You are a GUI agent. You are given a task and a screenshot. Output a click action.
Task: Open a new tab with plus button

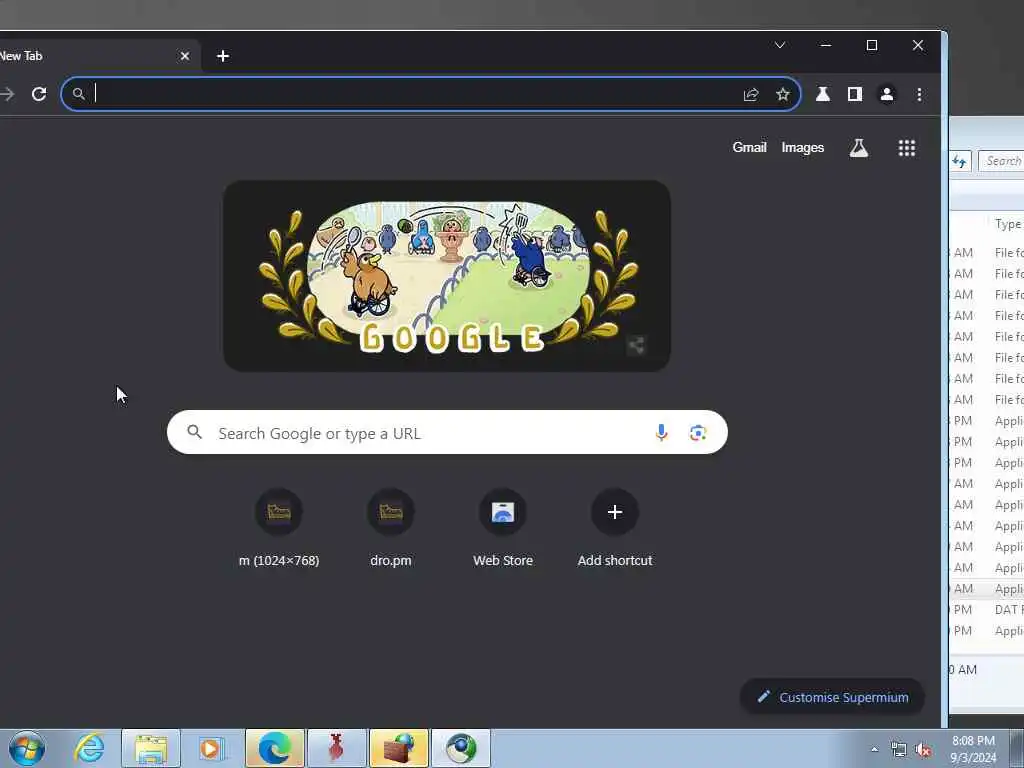tap(223, 56)
